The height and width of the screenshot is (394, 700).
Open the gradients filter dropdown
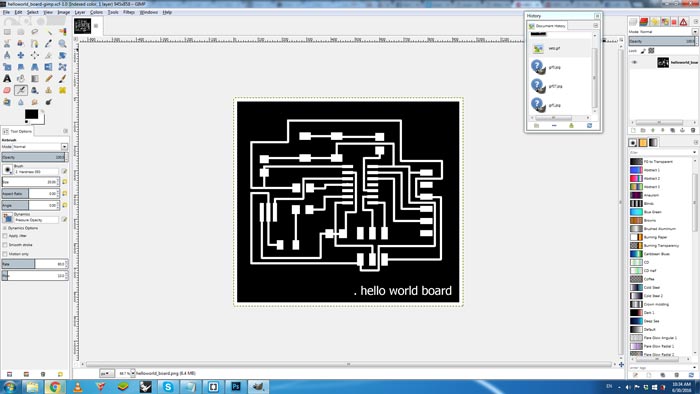(695, 153)
